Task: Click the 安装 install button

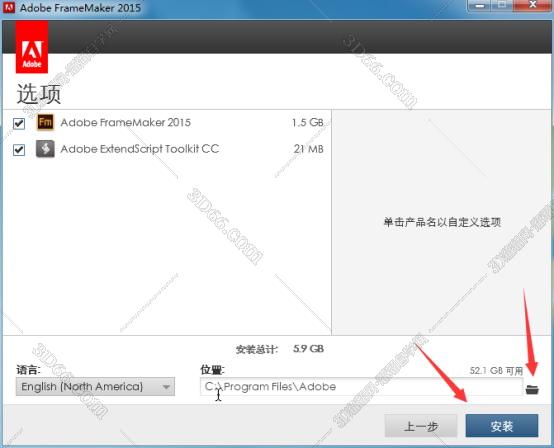Action: (502, 426)
